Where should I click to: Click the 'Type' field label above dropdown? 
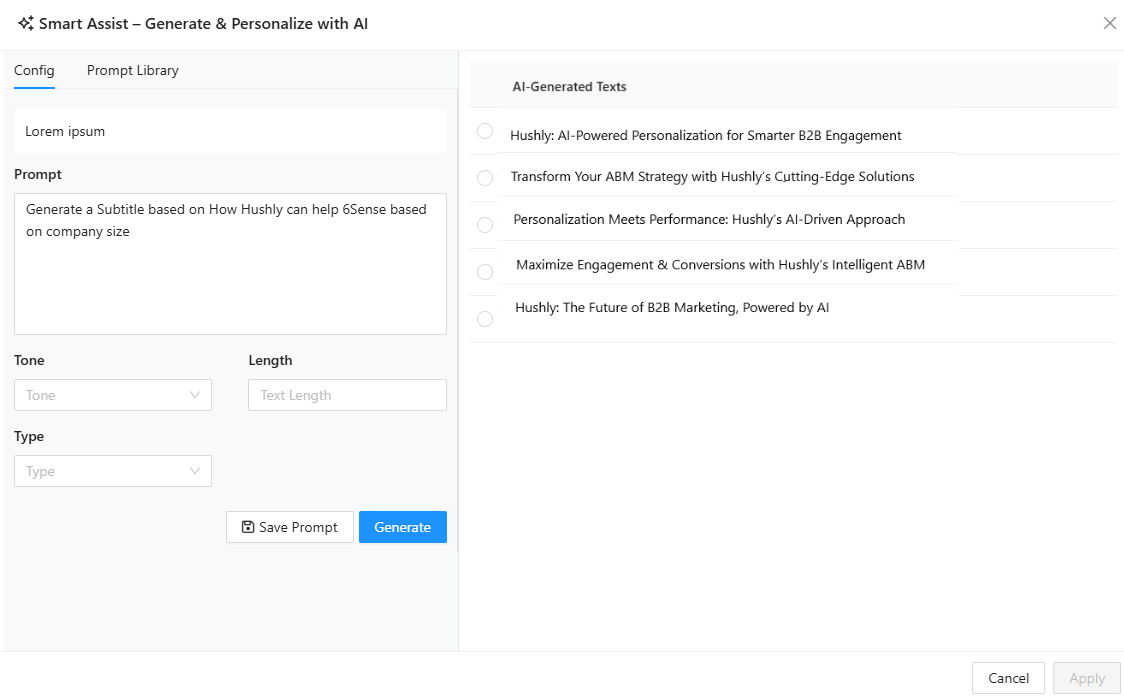(x=29, y=436)
